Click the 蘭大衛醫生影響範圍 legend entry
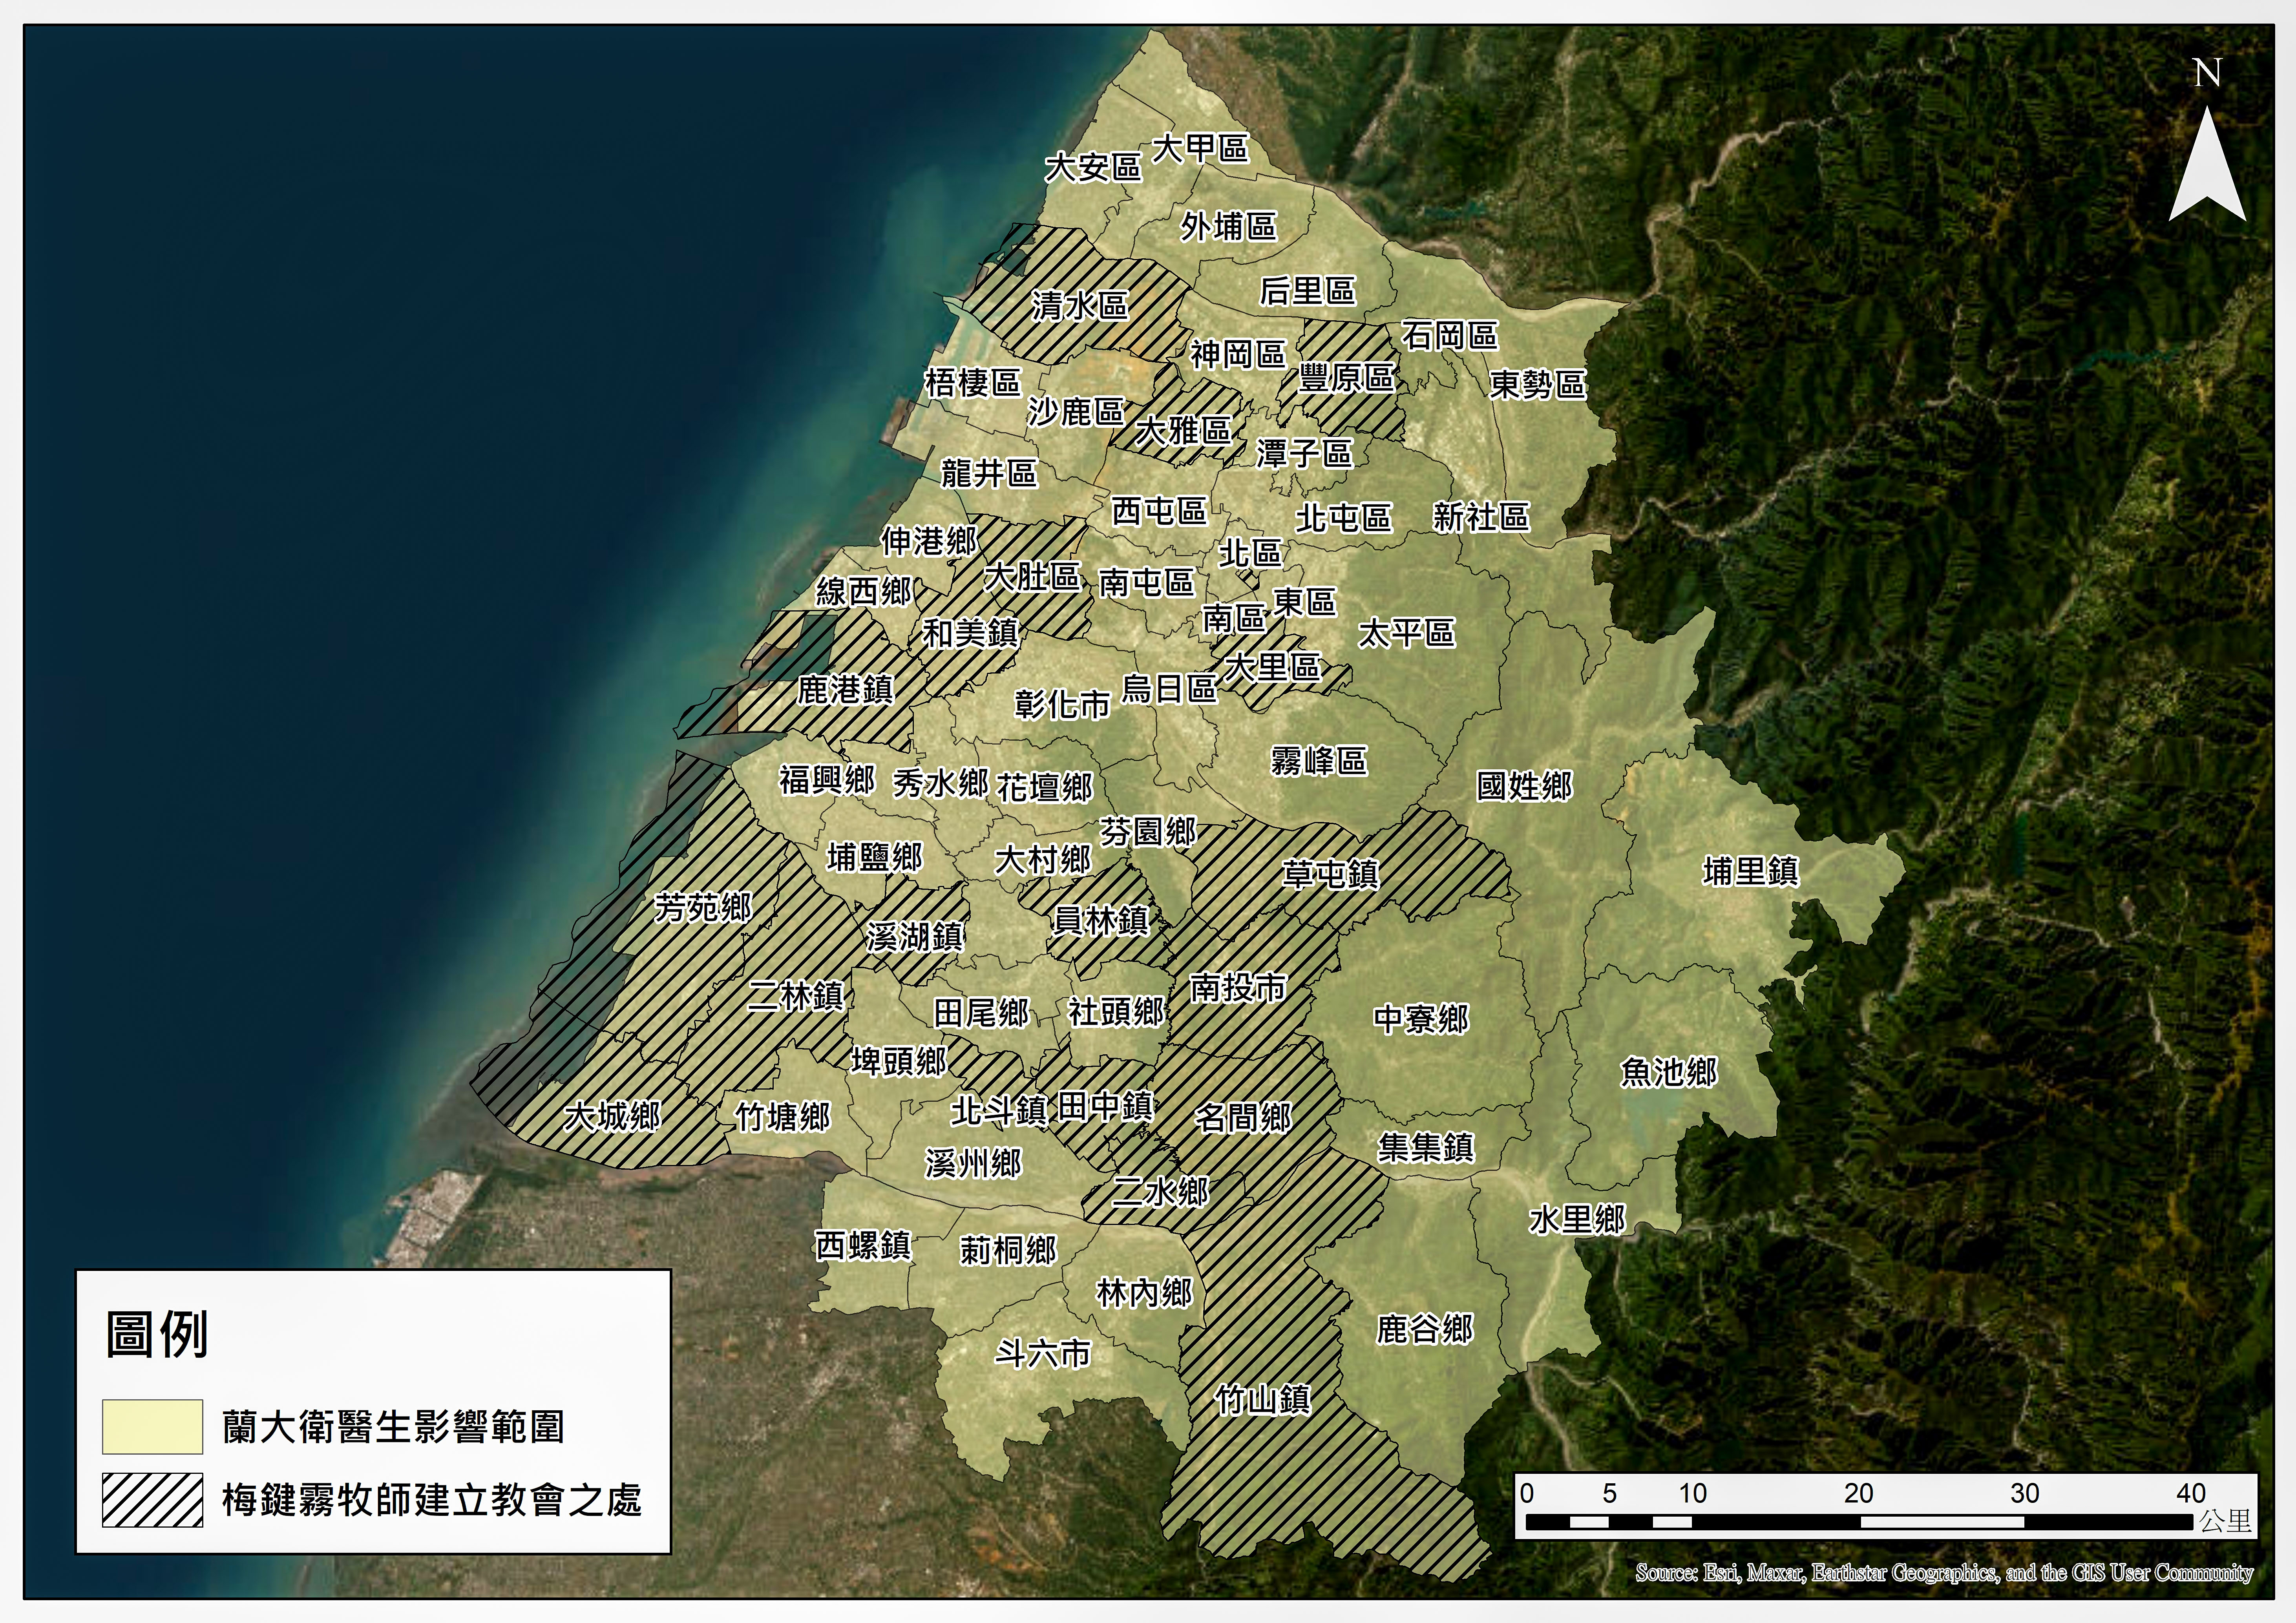 [x=393, y=1427]
